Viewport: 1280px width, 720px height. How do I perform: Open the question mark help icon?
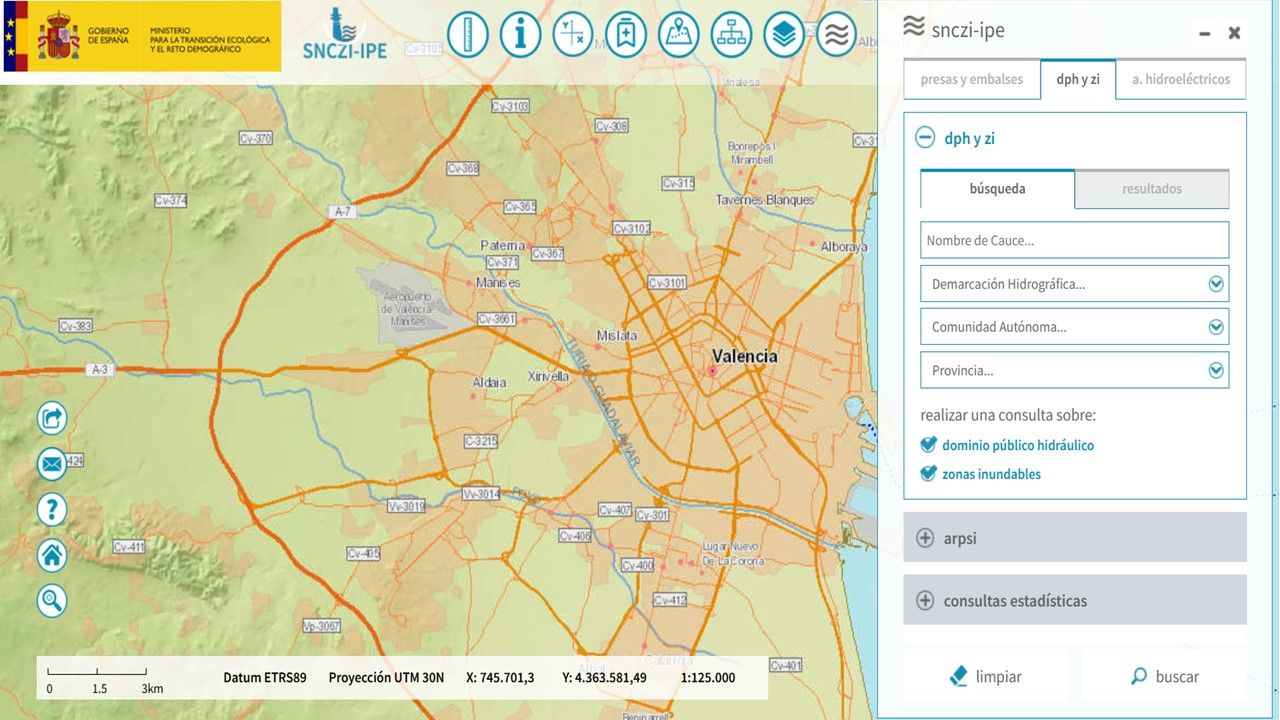52,509
